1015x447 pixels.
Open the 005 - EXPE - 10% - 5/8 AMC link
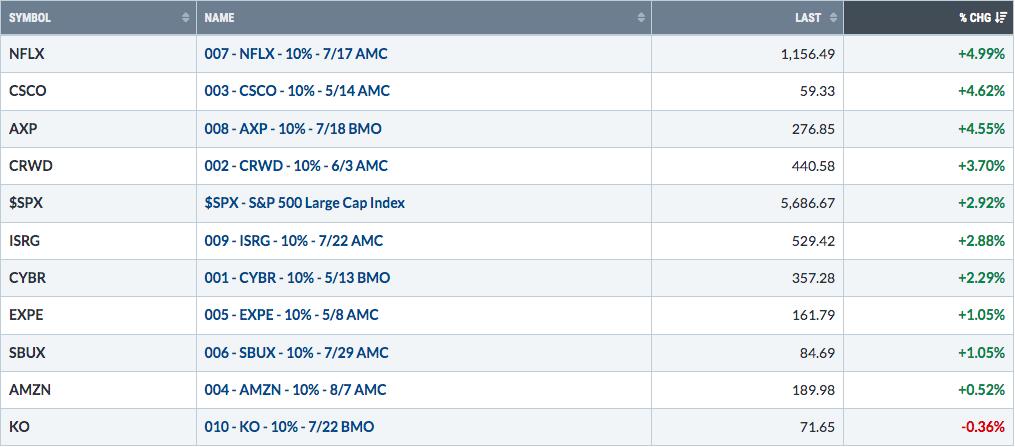291,315
